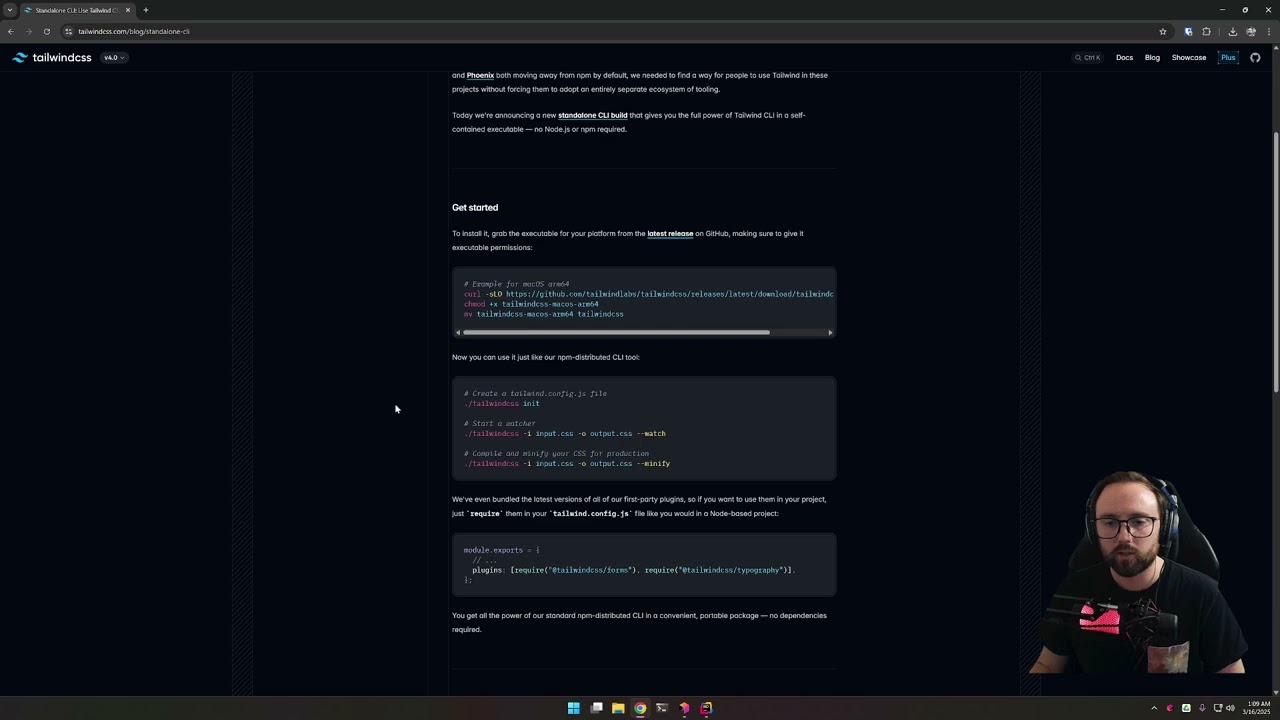Click the Get started heading

[x=475, y=207]
